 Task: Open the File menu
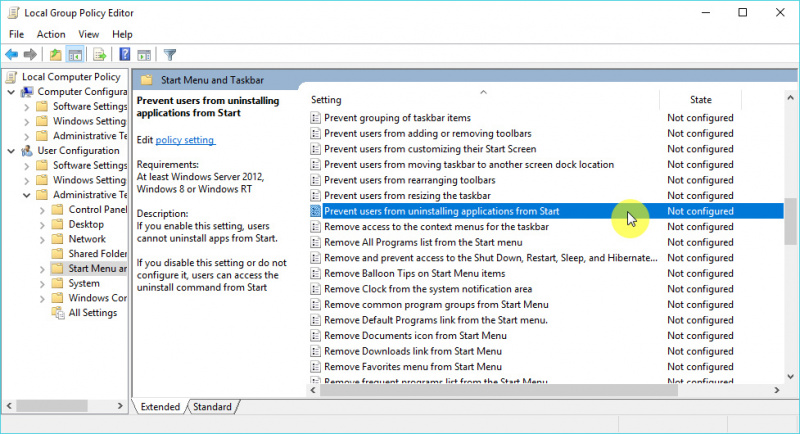(x=16, y=34)
